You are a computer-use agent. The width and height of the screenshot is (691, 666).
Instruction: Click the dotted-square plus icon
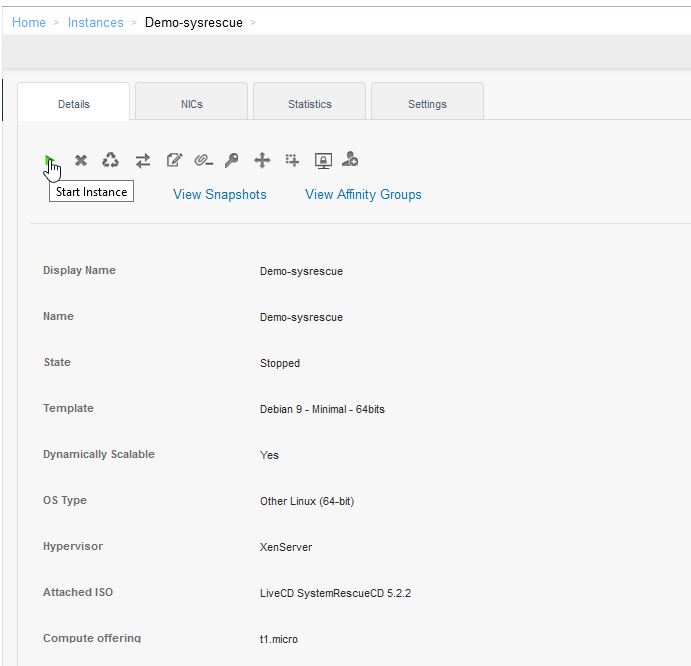click(x=292, y=160)
